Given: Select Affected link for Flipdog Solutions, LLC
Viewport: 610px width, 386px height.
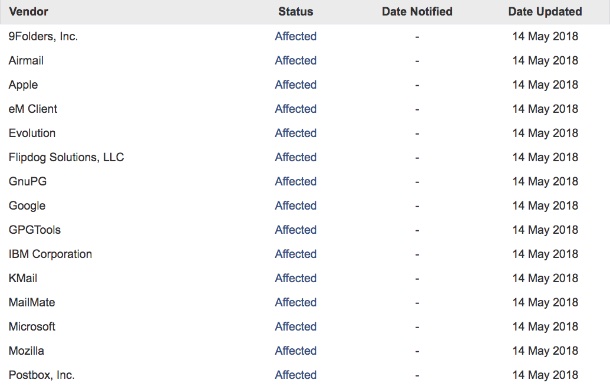Looking at the screenshot, I should click(x=296, y=157).
